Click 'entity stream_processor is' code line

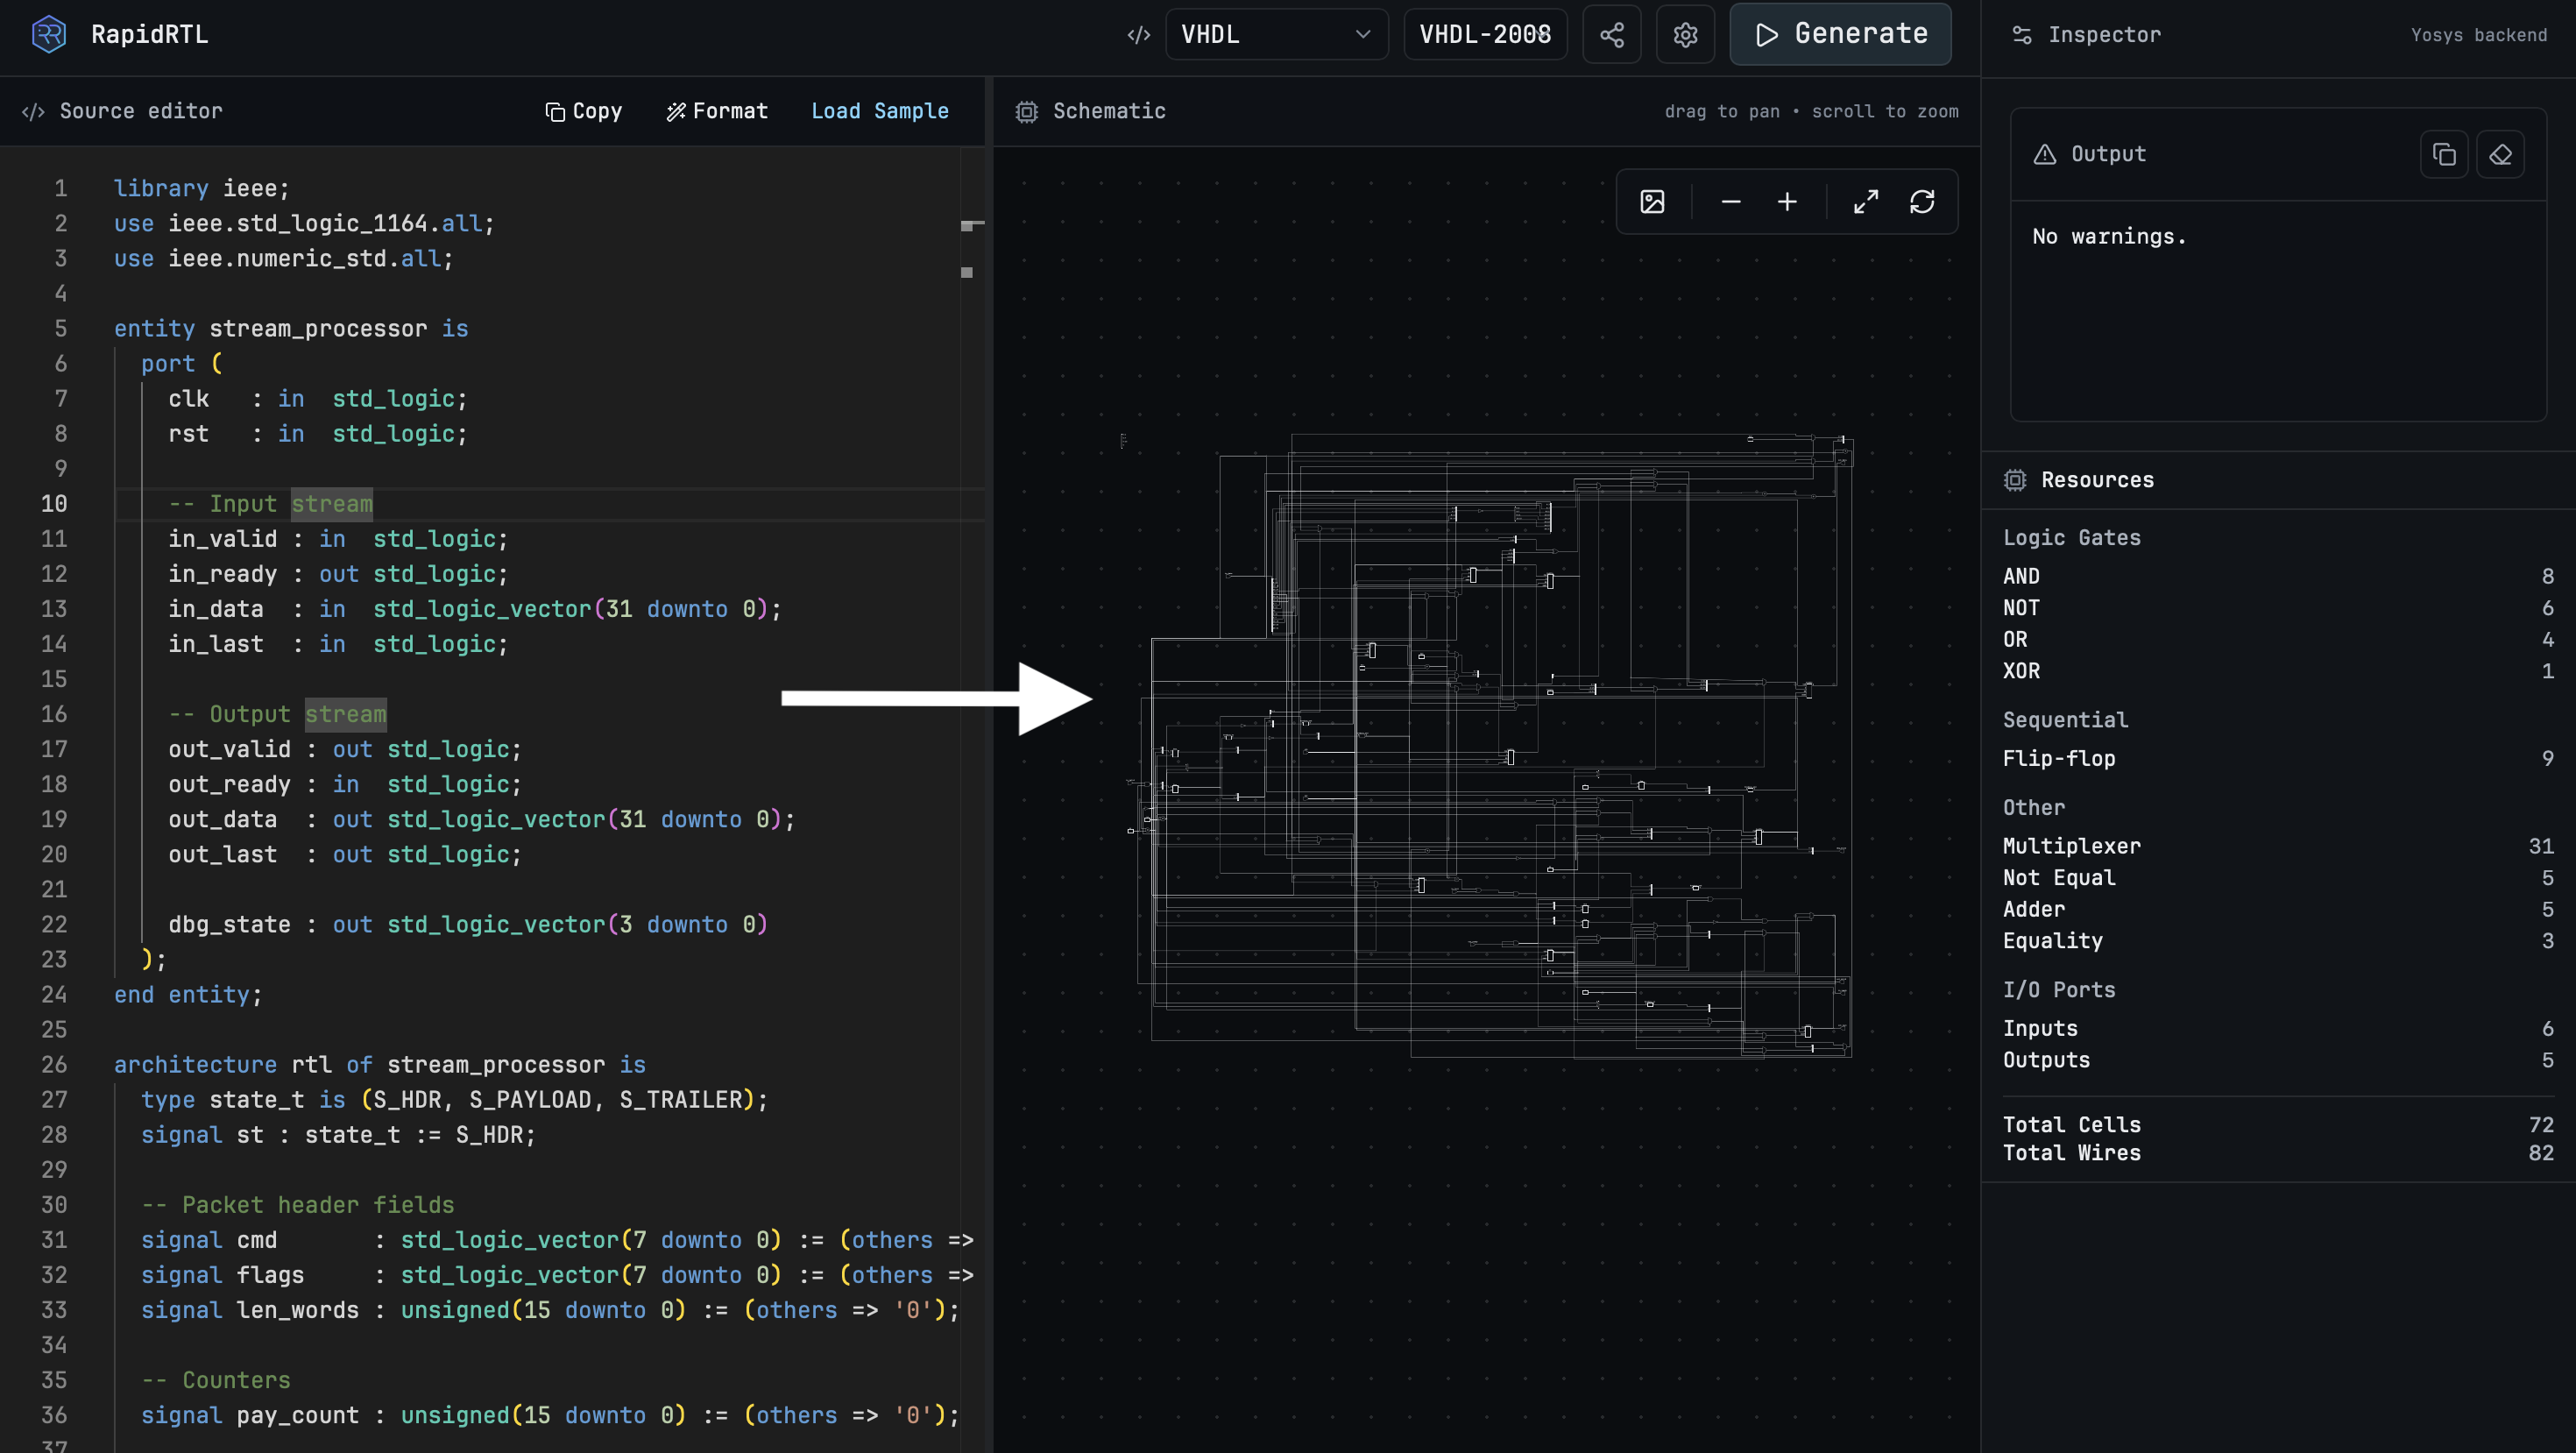pyautogui.click(x=291, y=329)
